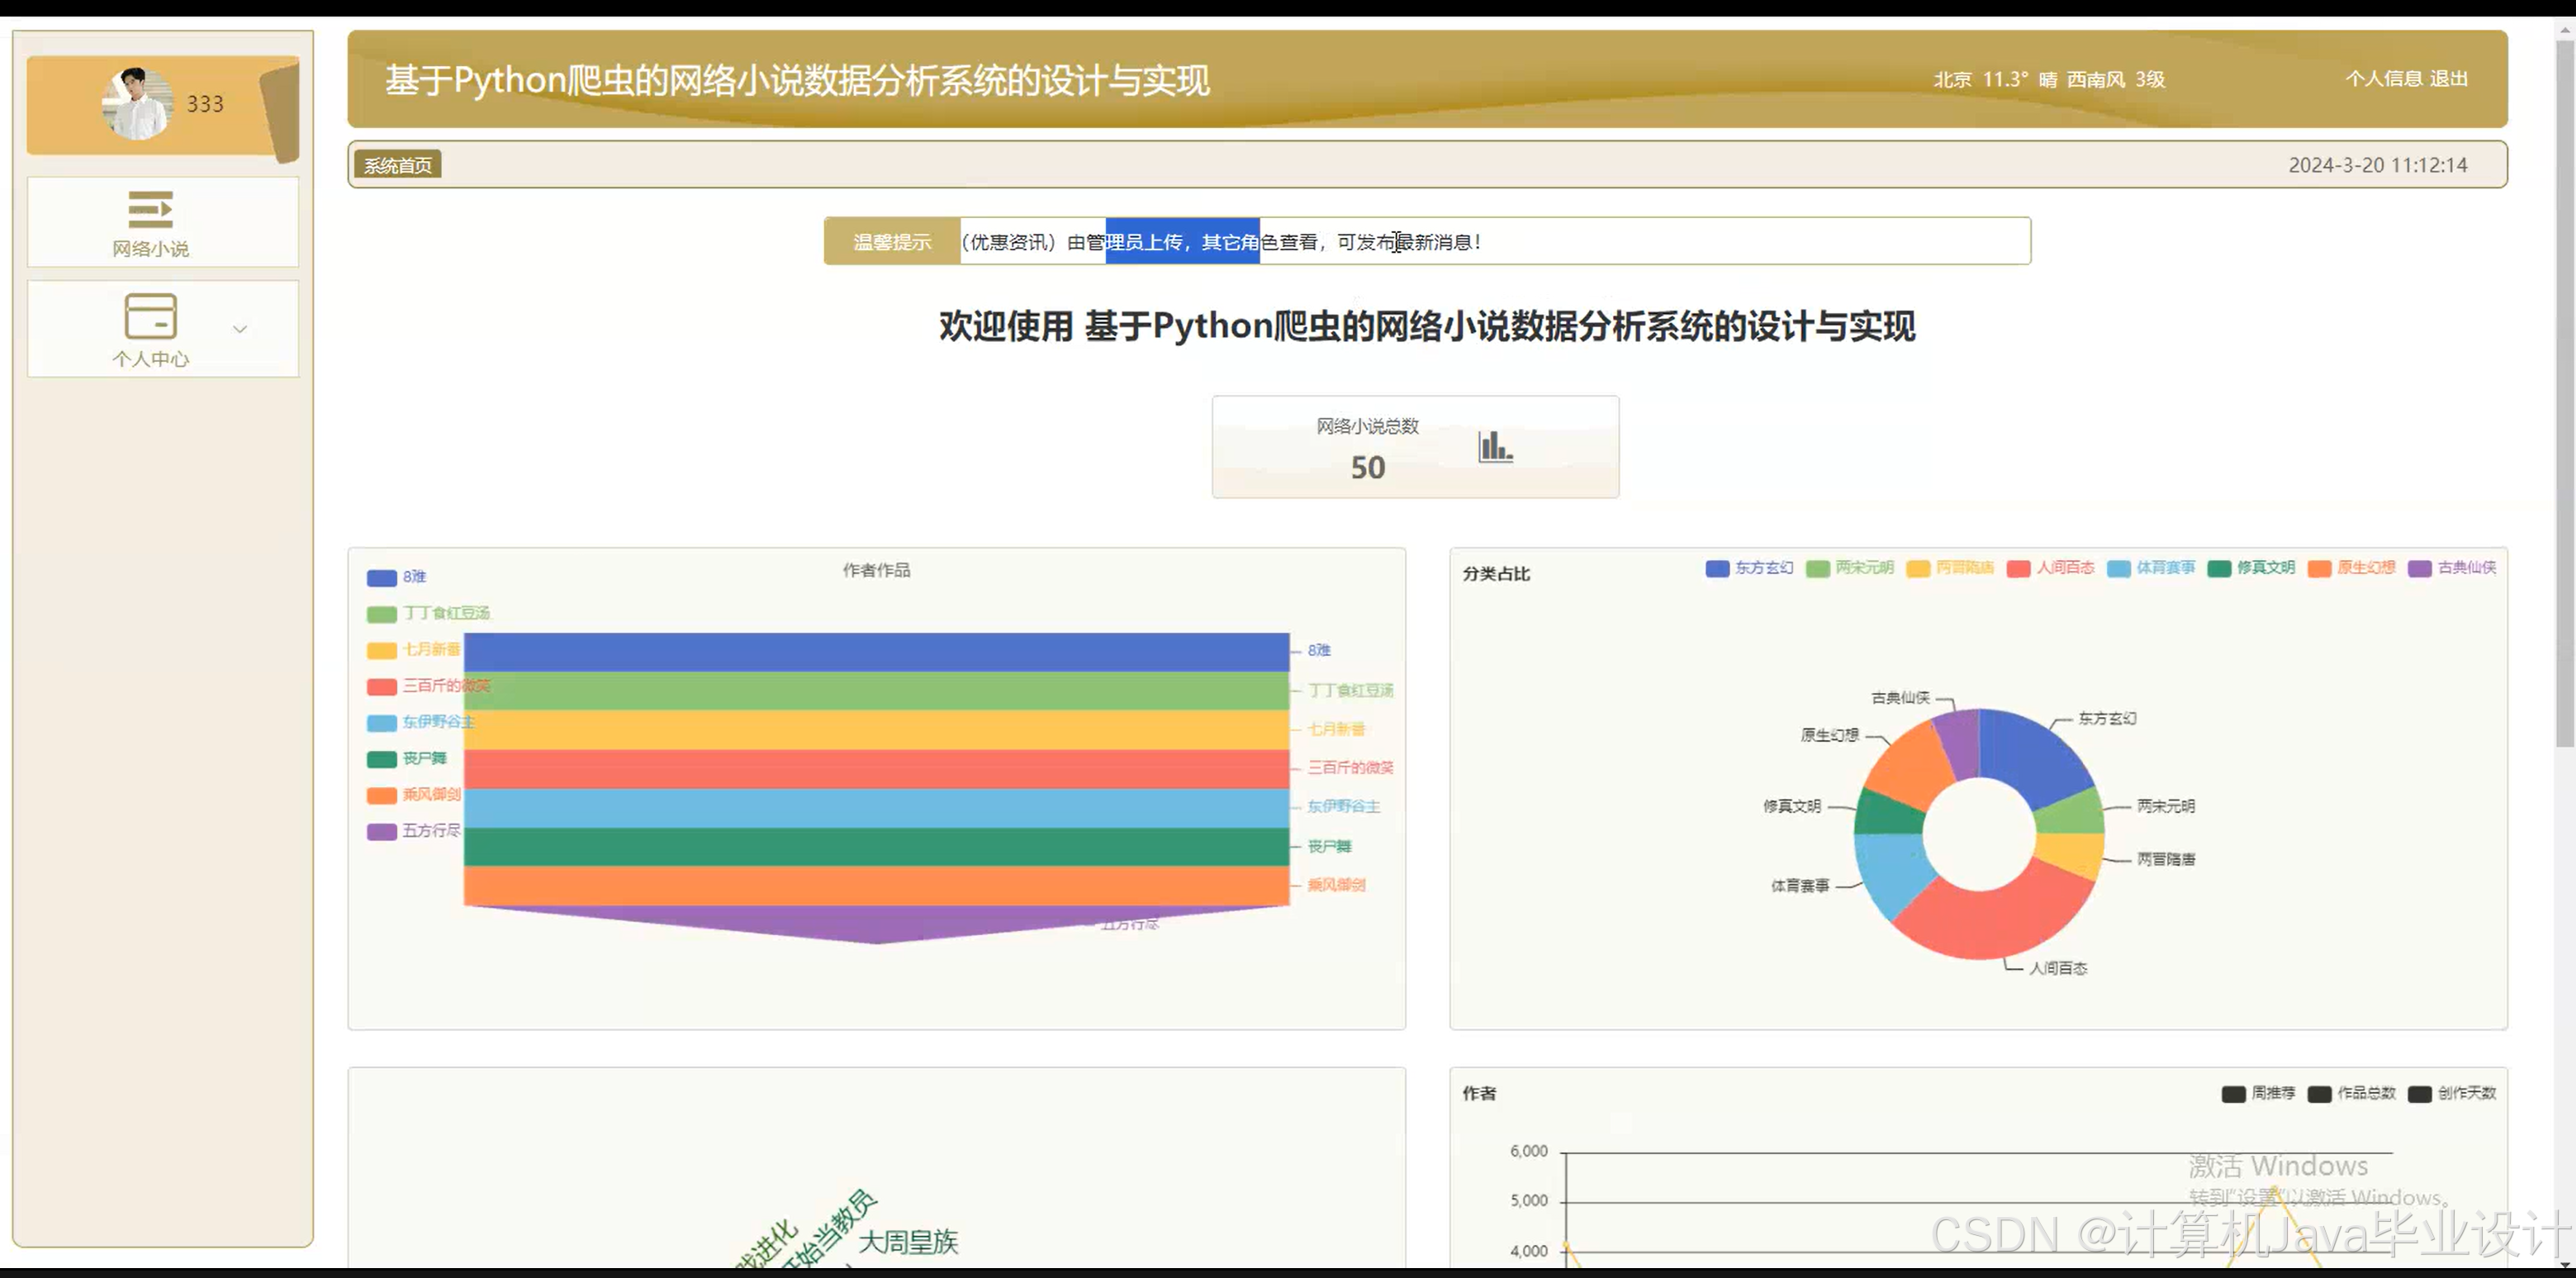Open the 个人中心 card icon

pyautogui.click(x=150, y=316)
